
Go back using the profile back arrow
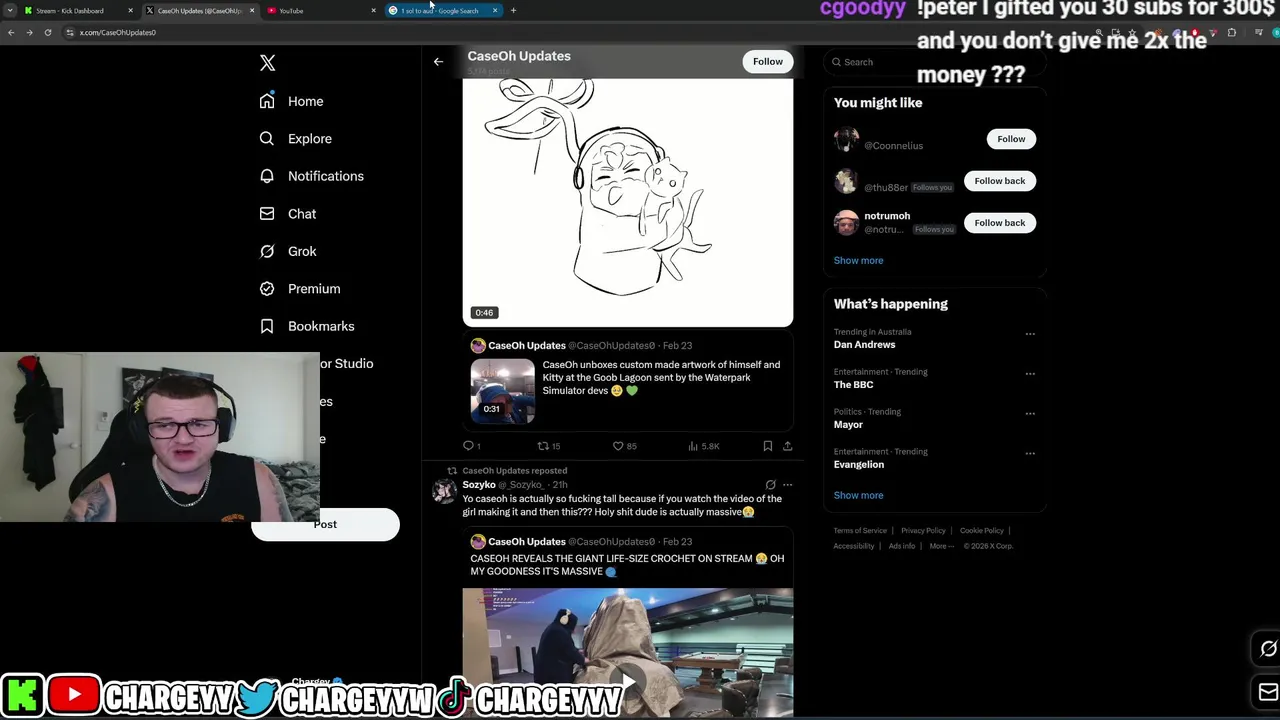pyautogui.click(x=438, y=62)
